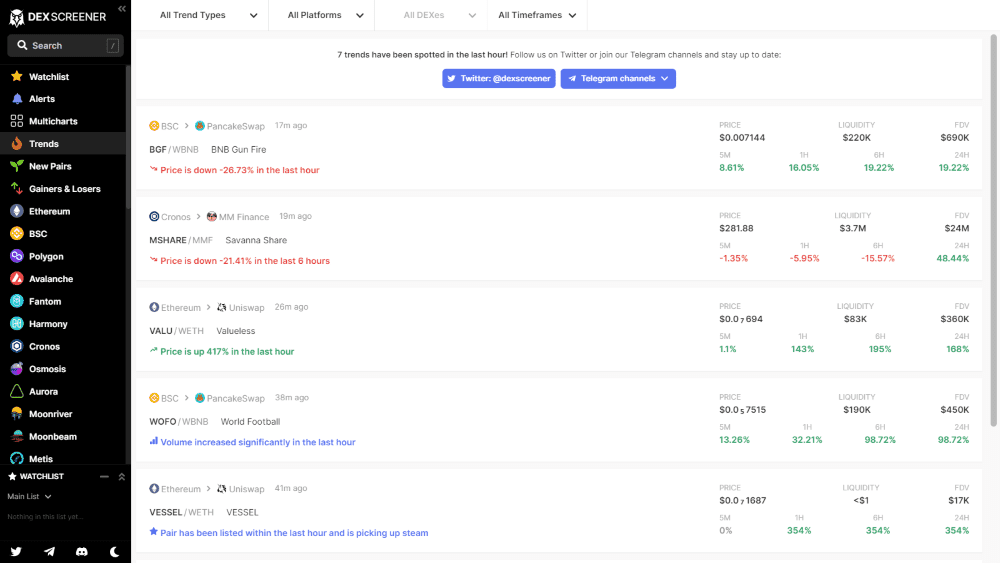Click 'Price is down -21.41% in the last 6 hours'
The image size is (1000, 563).
[x=245, y=261]
